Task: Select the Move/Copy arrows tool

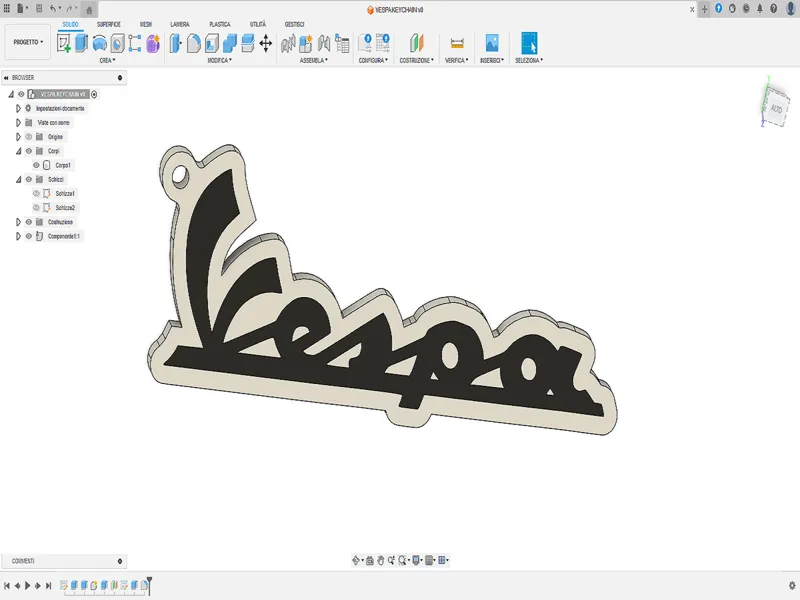Action: point(266,43)
